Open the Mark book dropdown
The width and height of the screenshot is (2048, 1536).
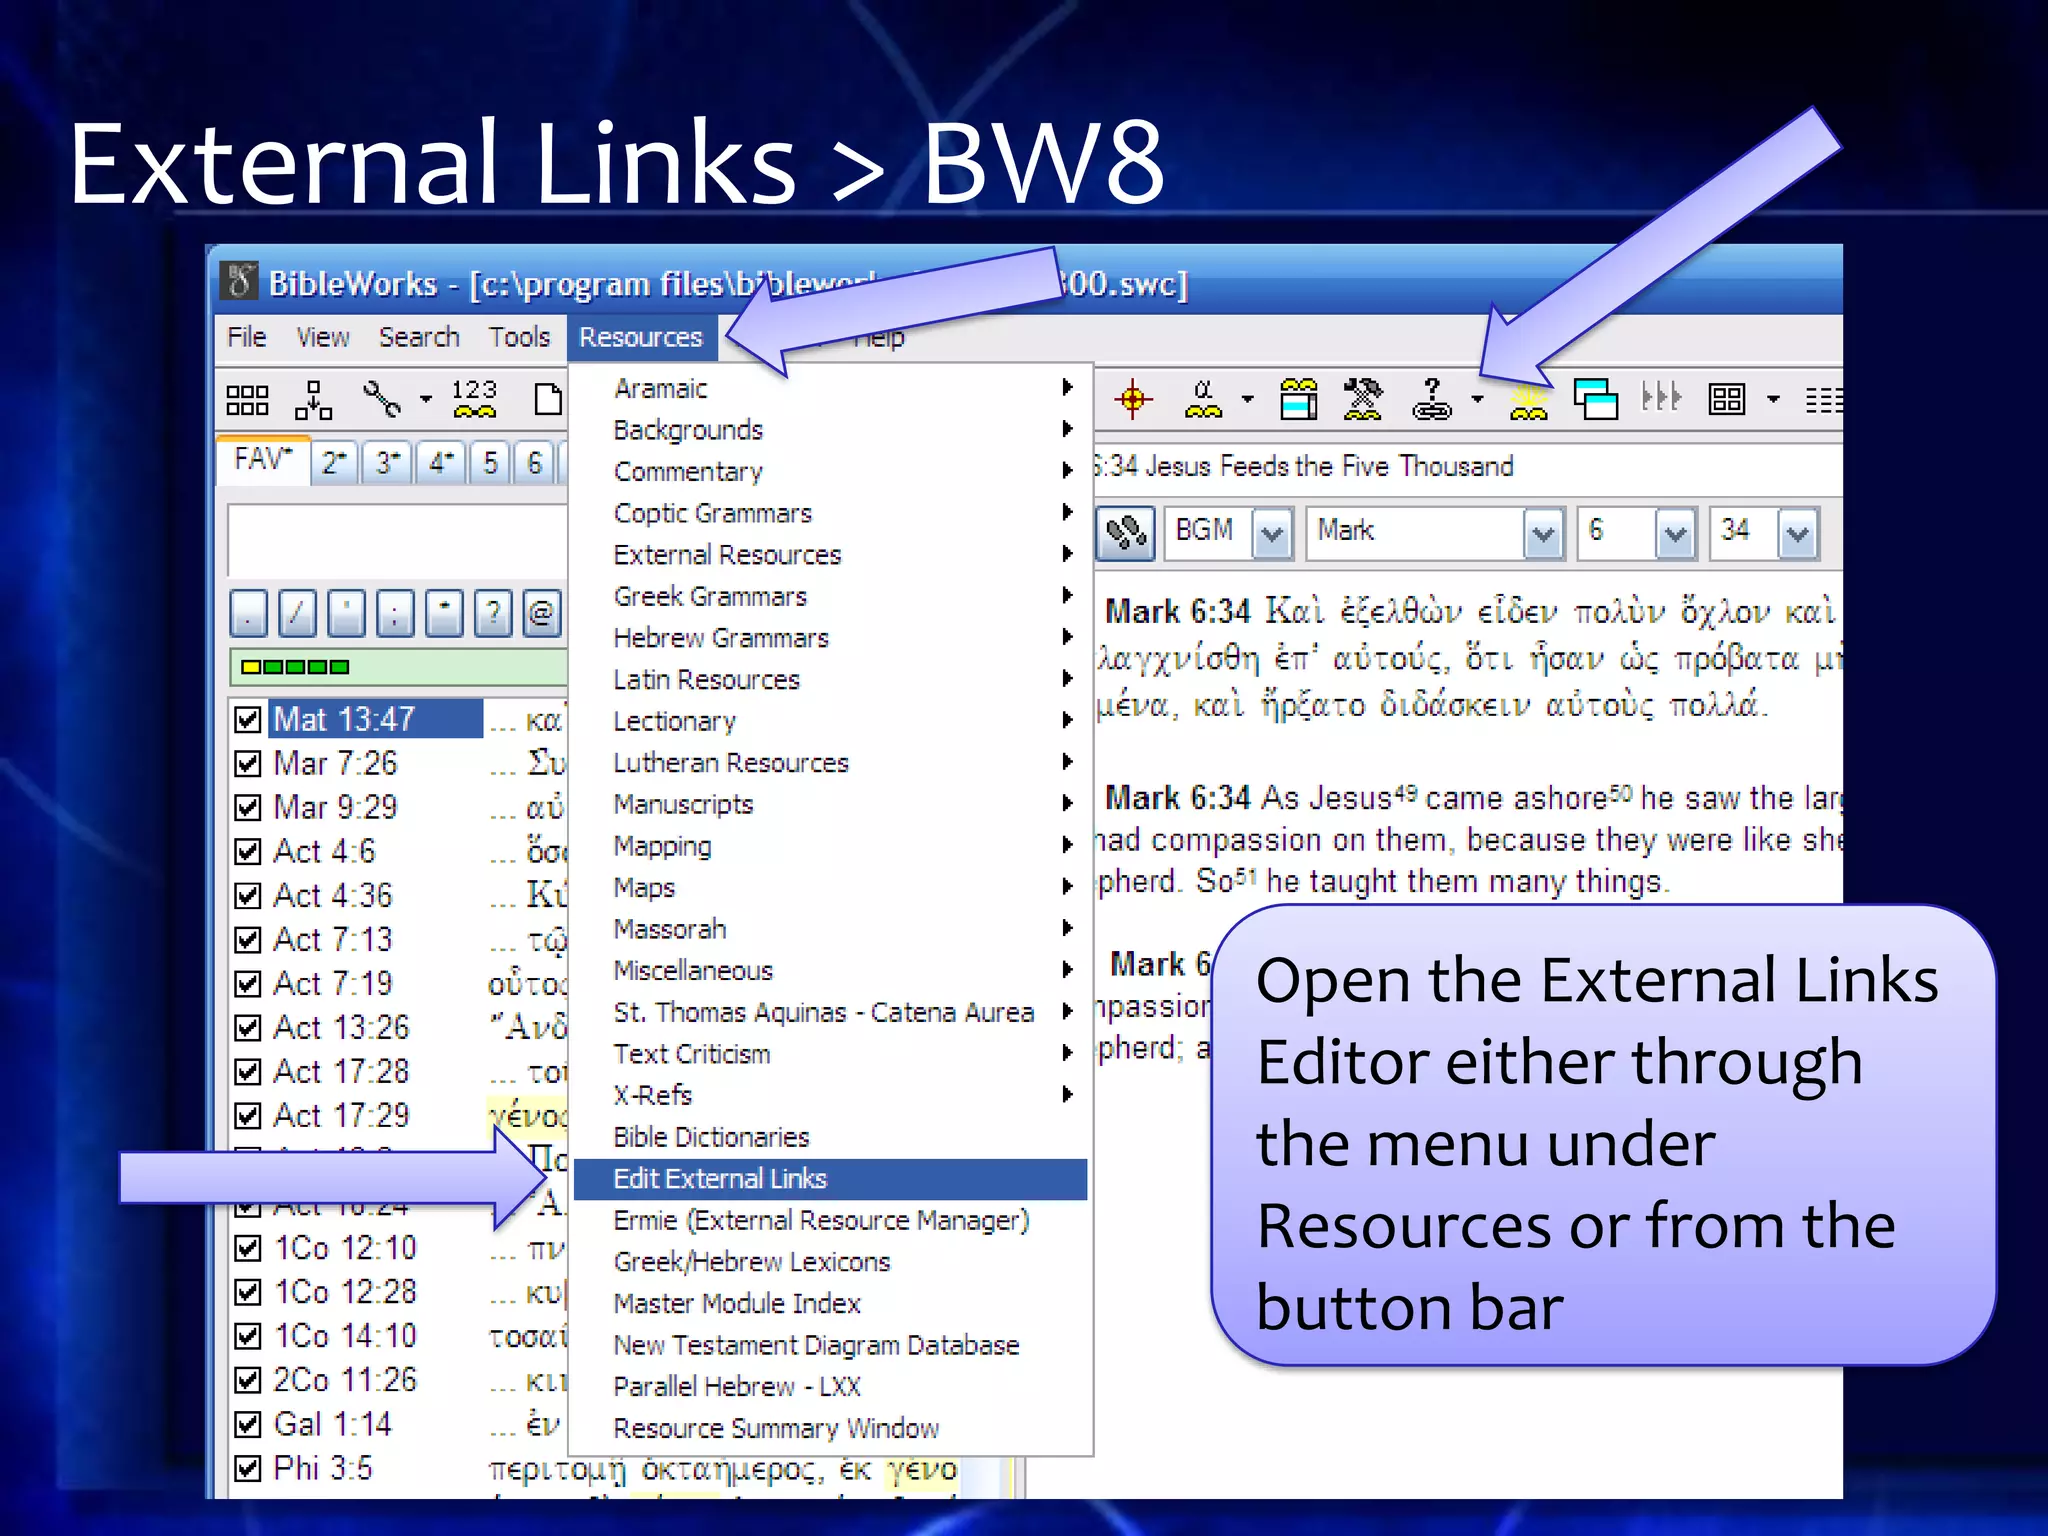1543,533
